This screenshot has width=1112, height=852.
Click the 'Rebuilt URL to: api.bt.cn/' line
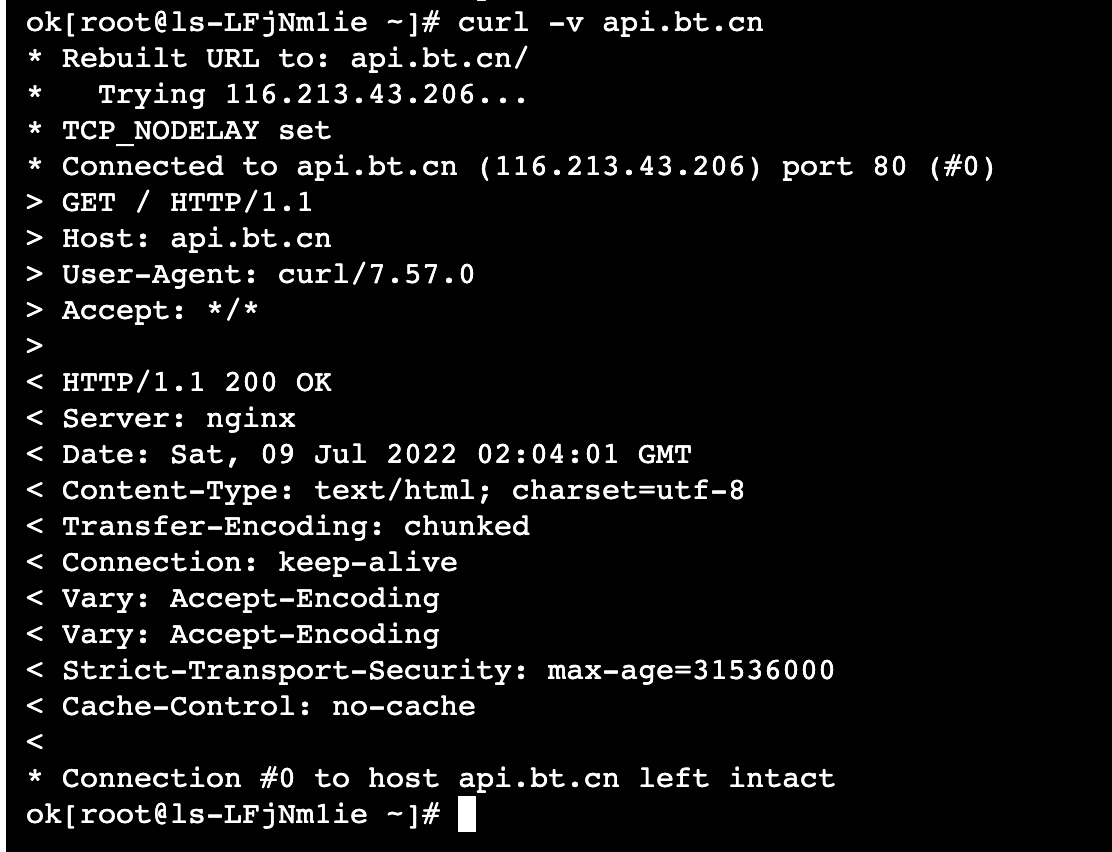295,58
